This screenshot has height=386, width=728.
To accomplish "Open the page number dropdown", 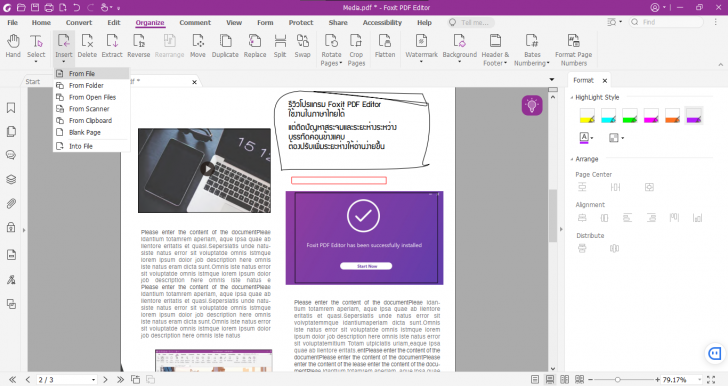I will [93, 380].
